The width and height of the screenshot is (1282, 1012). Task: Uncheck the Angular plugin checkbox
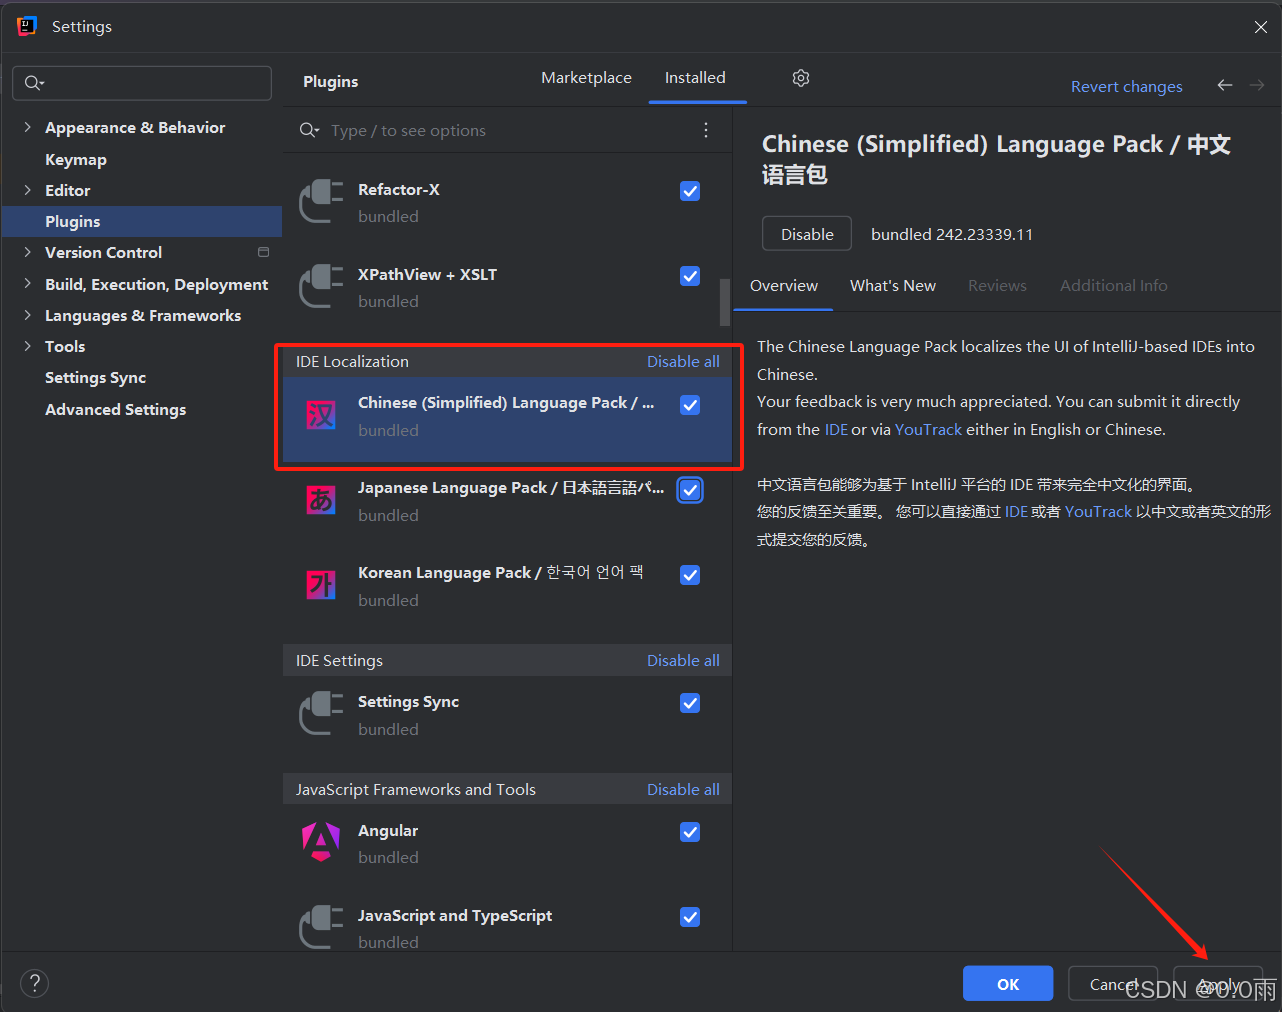(x=690, y=832)
